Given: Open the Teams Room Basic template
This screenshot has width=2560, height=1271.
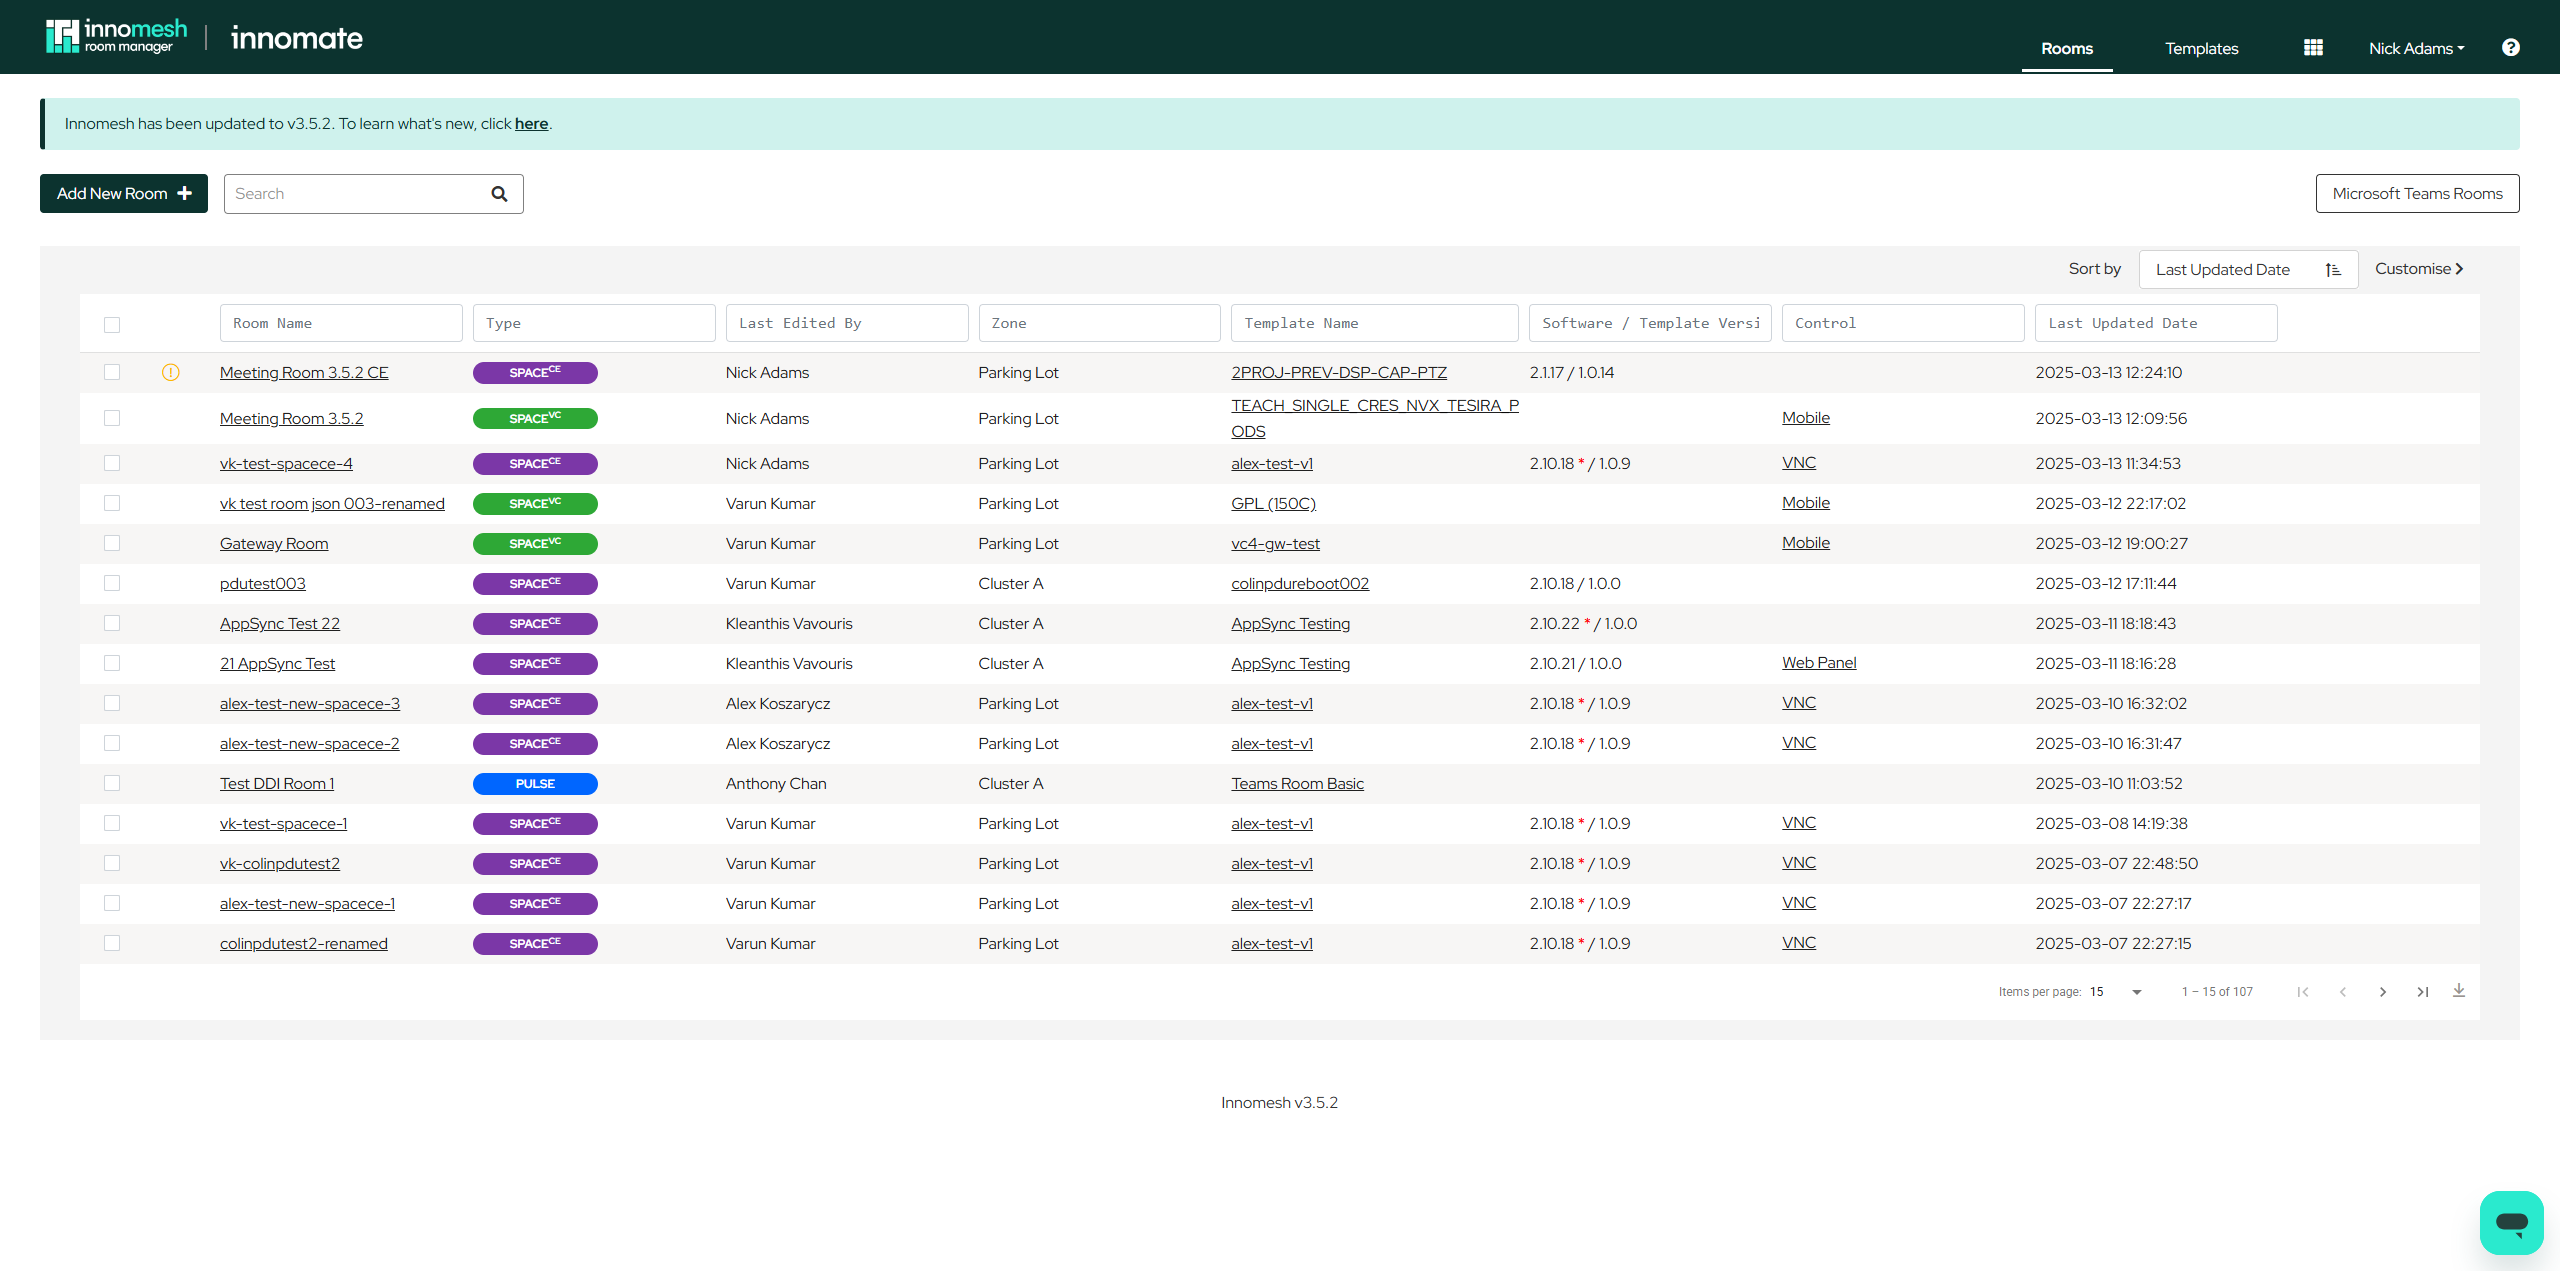Looking at the screenshot, I should pos(1297,784).
